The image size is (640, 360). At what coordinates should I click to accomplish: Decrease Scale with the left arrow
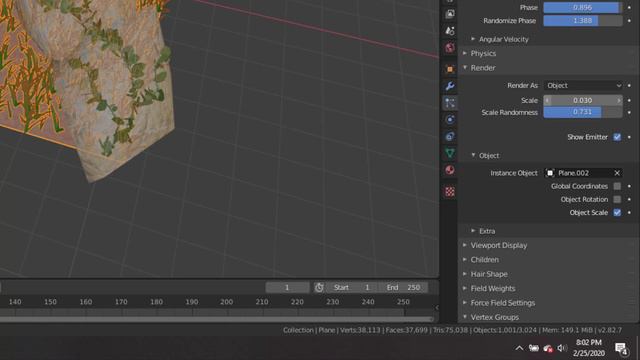547,100
